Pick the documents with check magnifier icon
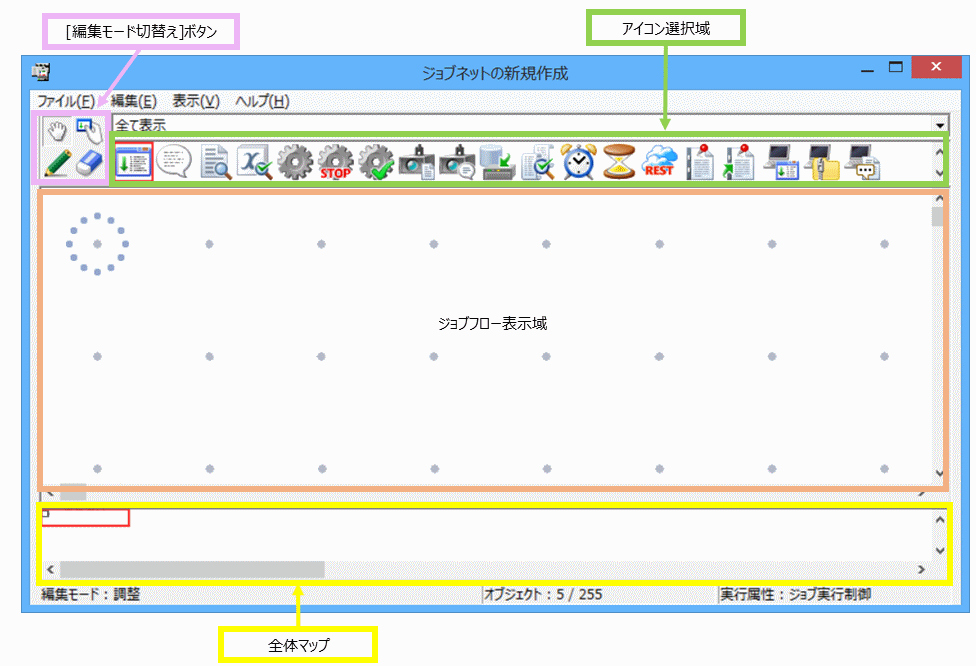The width and height of the screenshot is (976, 666). tap(538, 162)
